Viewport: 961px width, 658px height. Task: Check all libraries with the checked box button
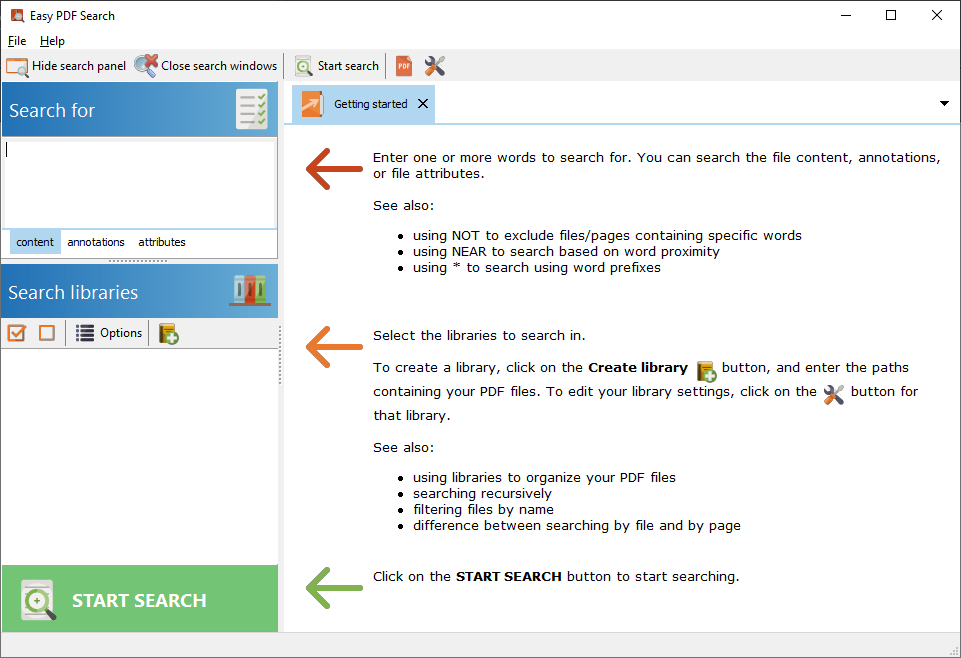pos(16,333)
